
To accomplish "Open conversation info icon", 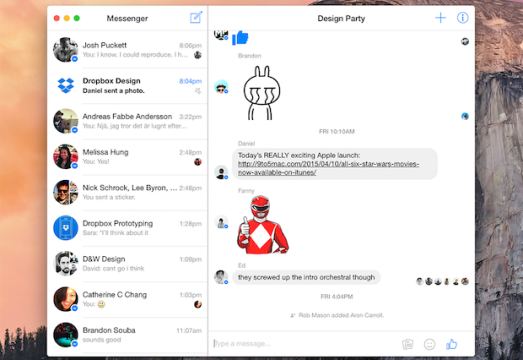I will pyautogui.click(x=462, y=18).
